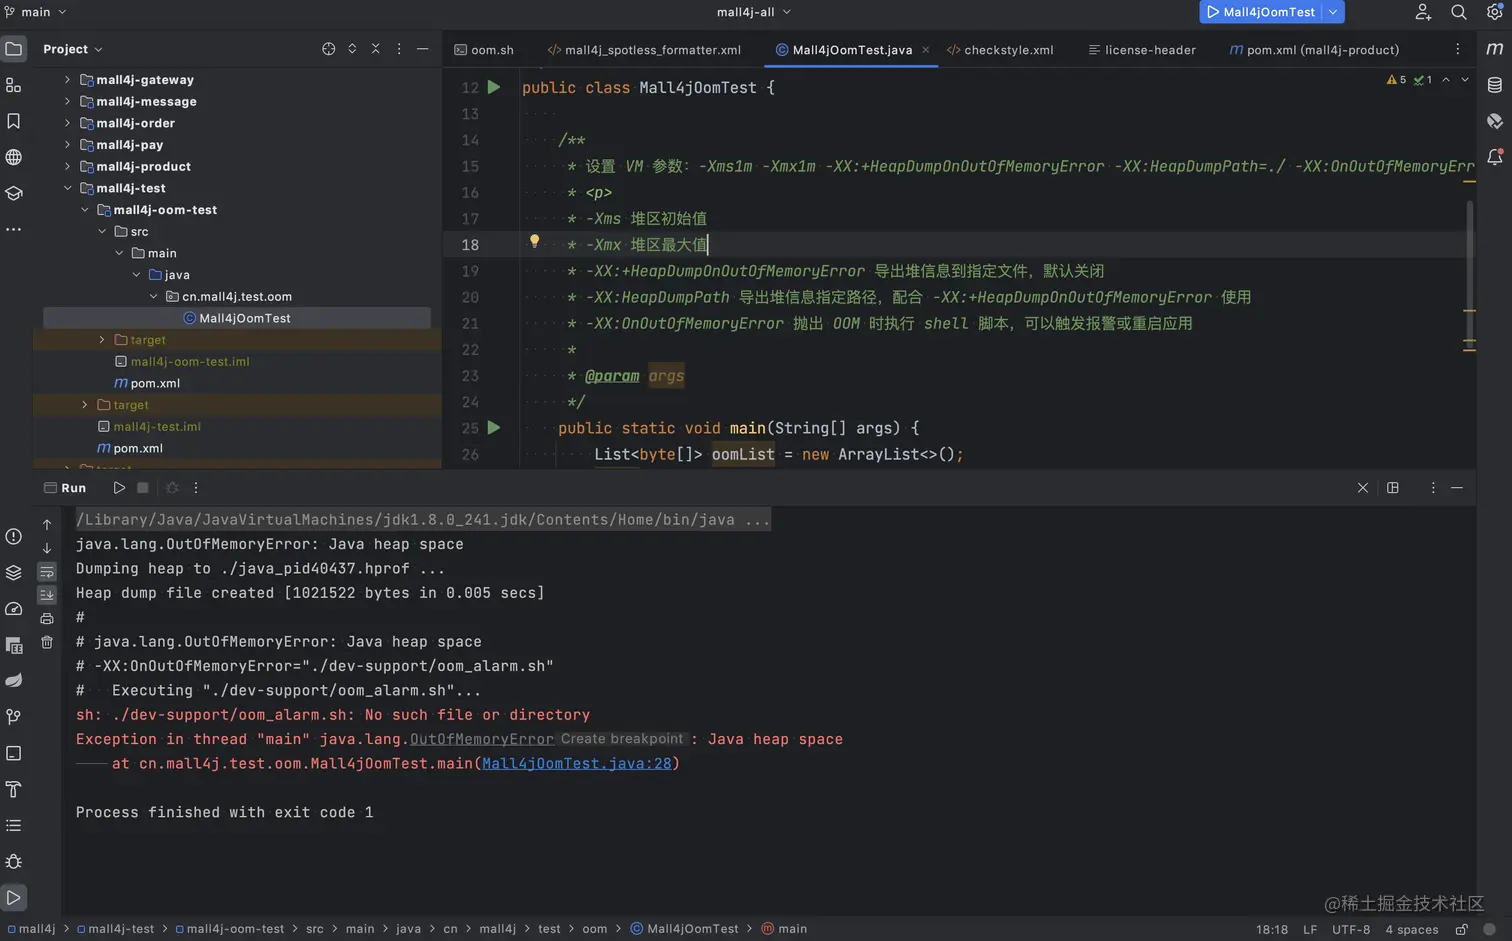
Task: Switch to pom.xml (mall4j-product) tab
Action: tap(1314, 49)
